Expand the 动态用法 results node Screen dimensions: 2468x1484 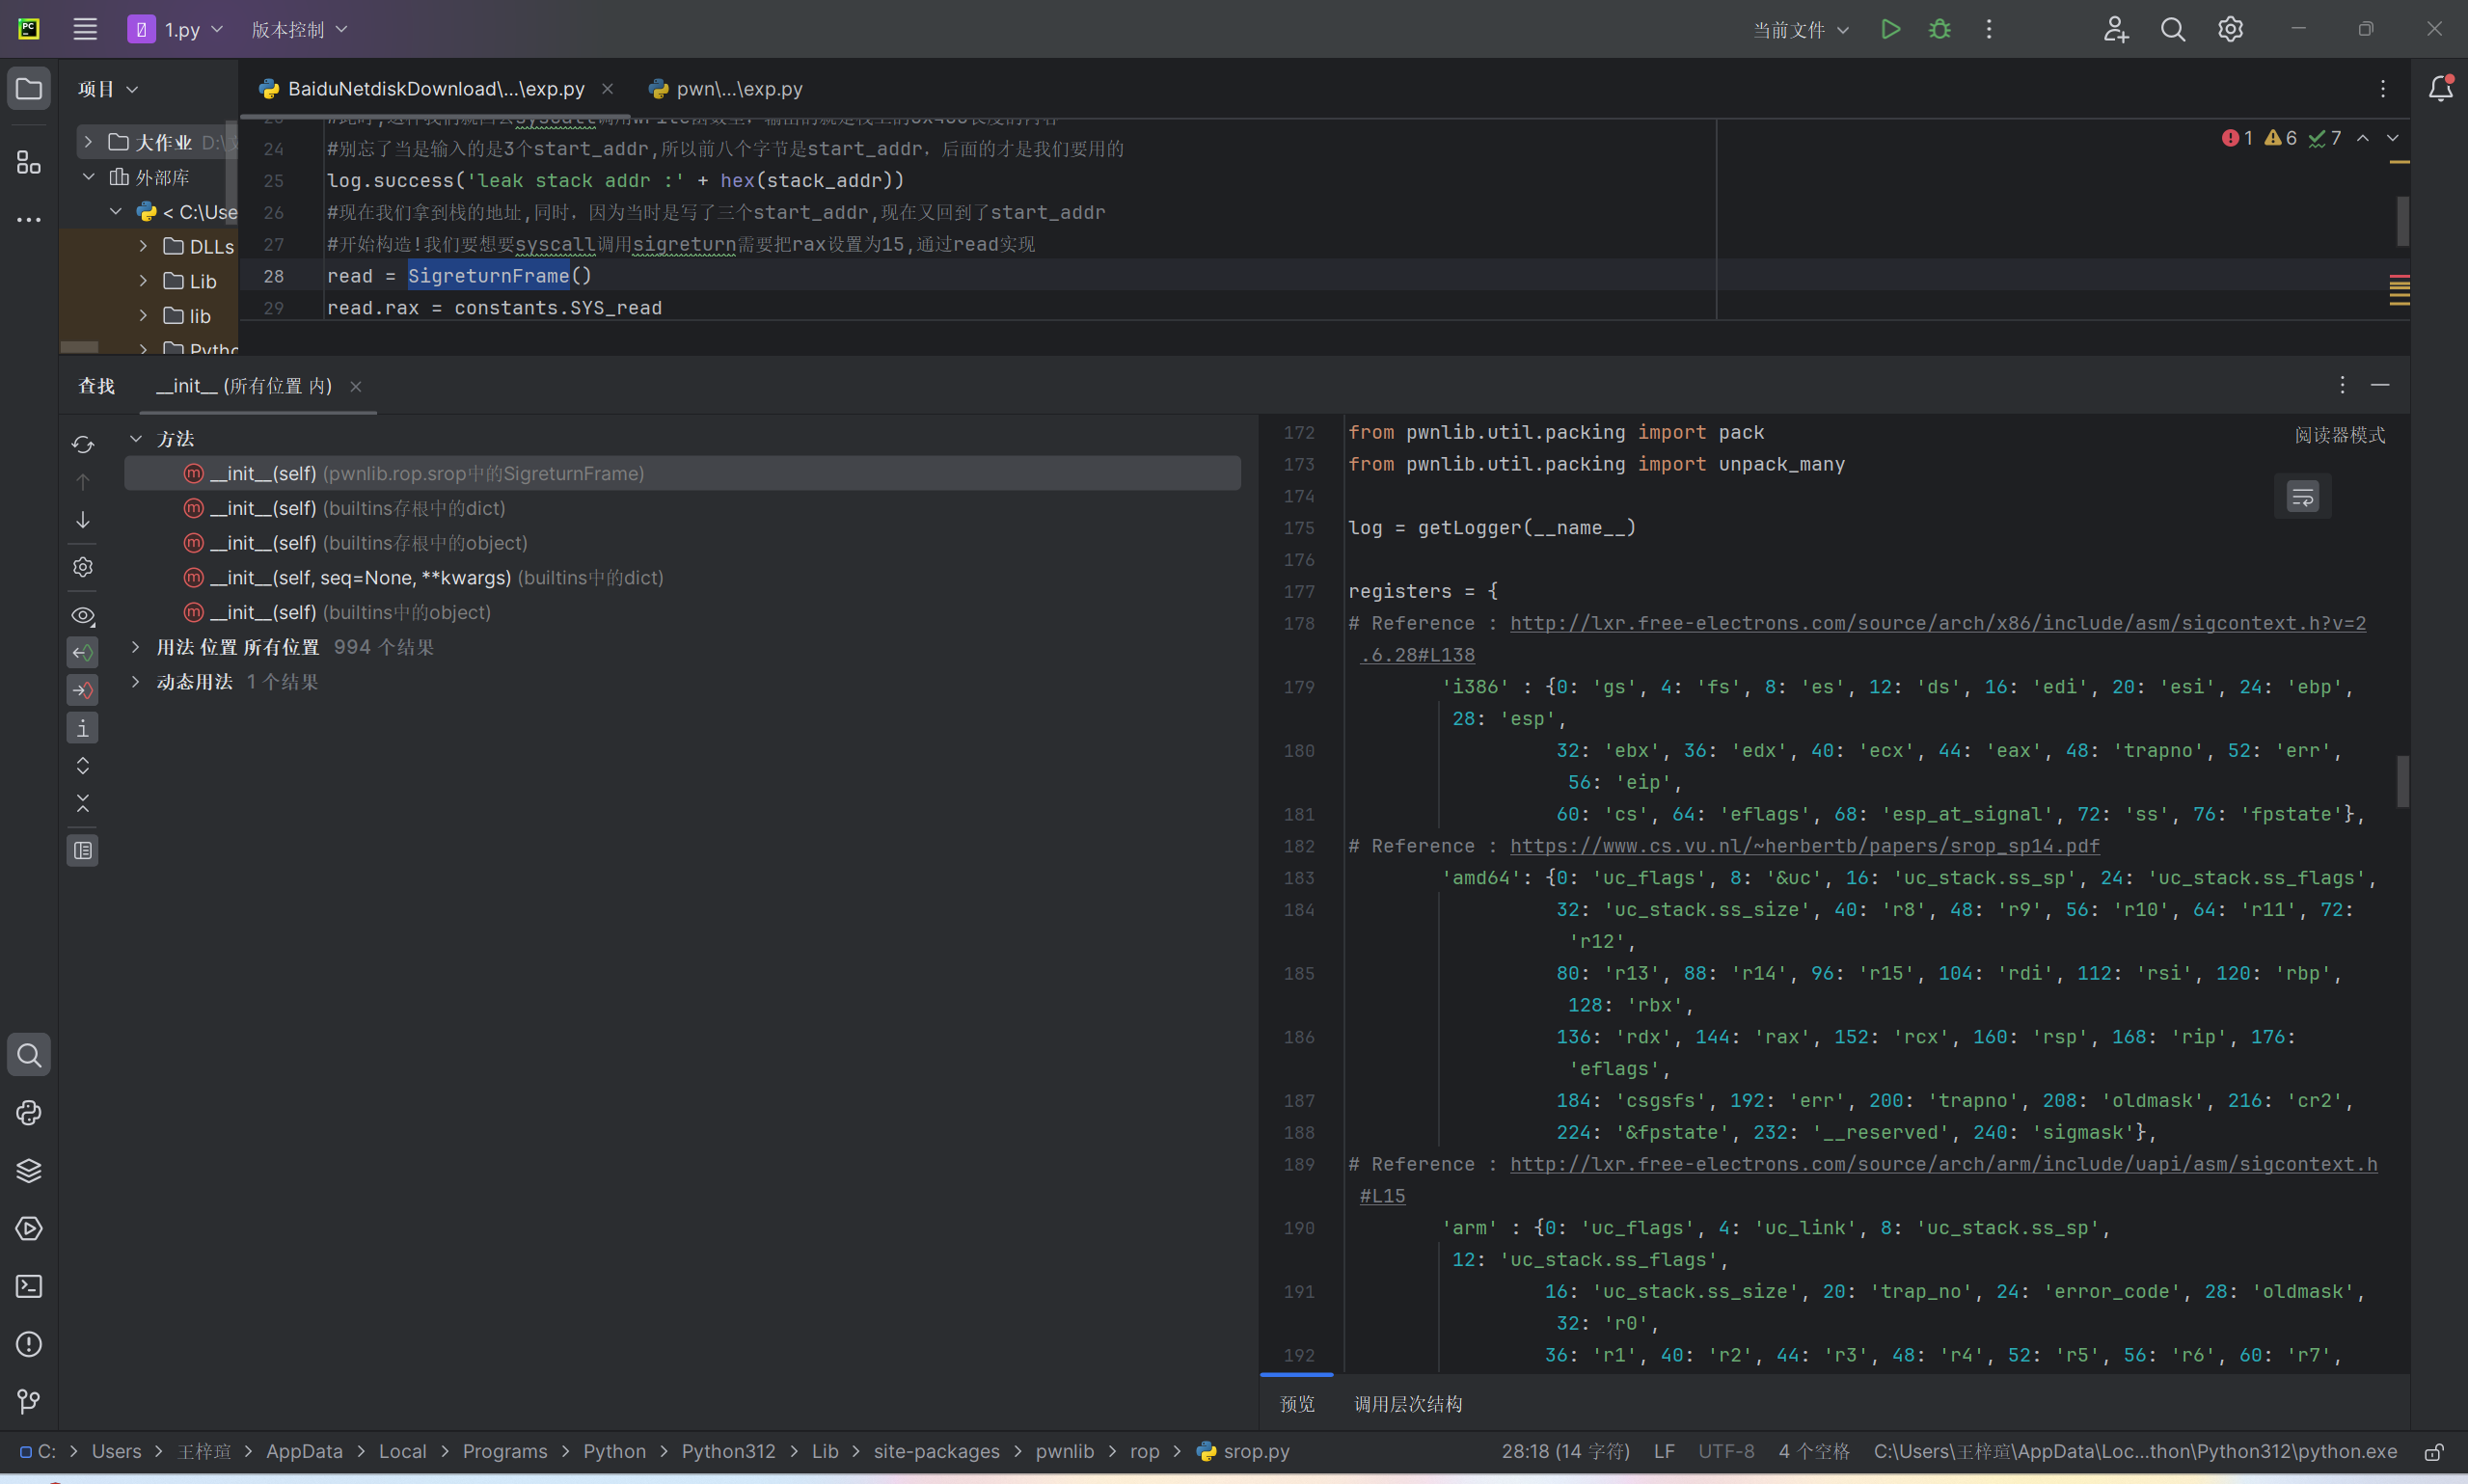pyautogui.click(x=136, y=682)
